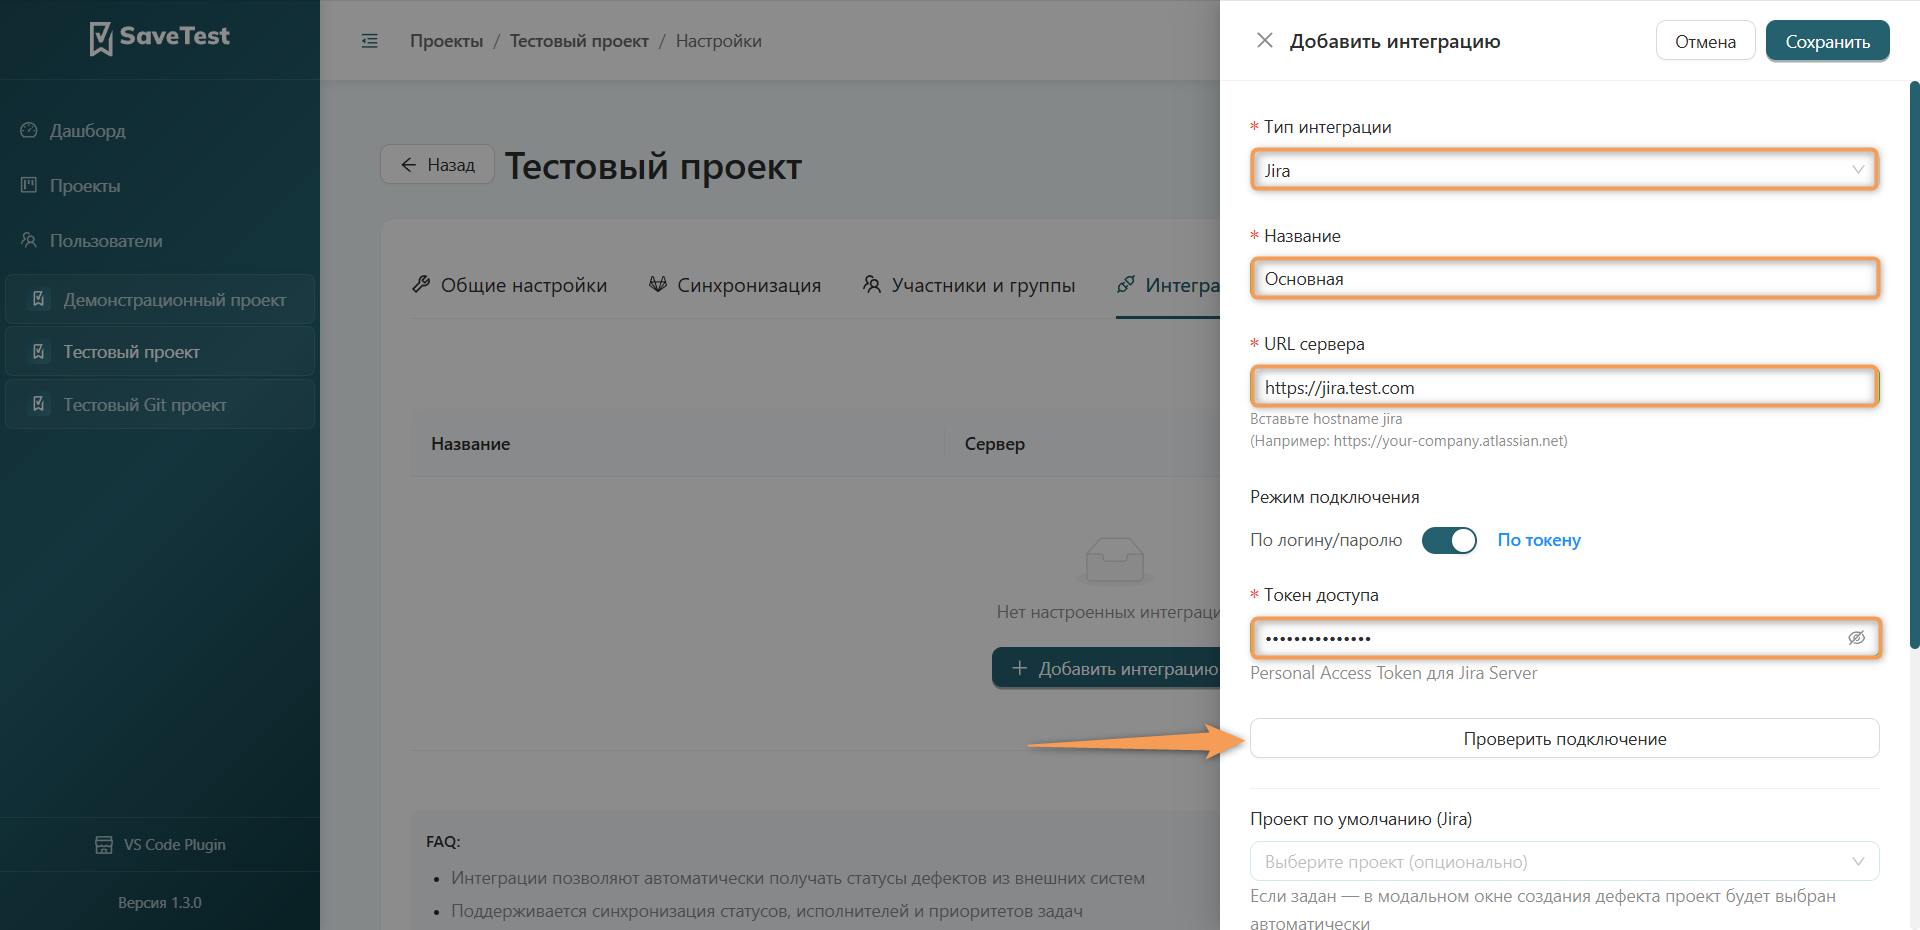Image resolution: width=1920 pixels, height=930 pixels.
Task: Toggle token visibility eye icon
Action: point(1857,638)
